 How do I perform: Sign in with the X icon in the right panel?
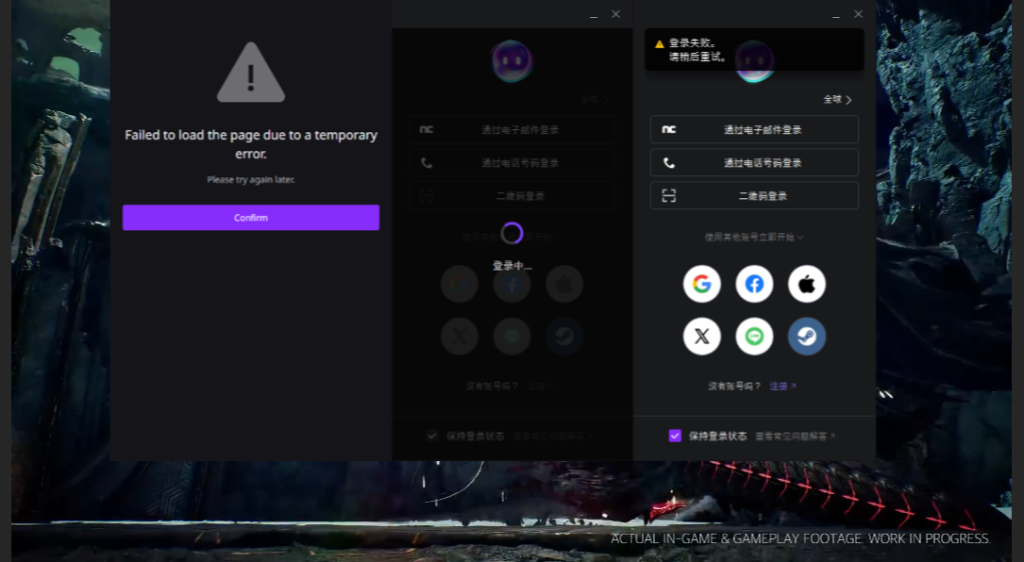[x=702, y=337]
